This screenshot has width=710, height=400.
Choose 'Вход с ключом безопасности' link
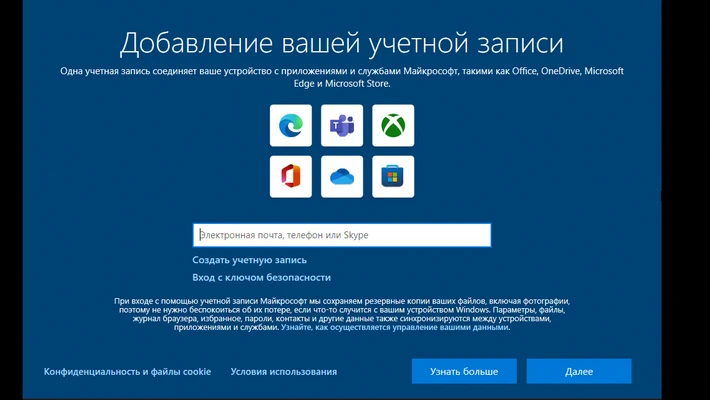(x=261, y=277)
